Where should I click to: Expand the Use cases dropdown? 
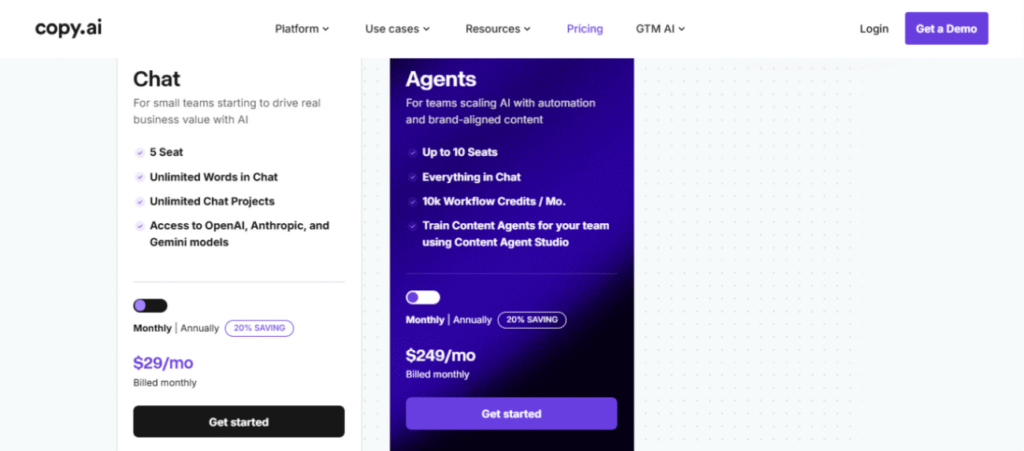[x=397, y=29]
